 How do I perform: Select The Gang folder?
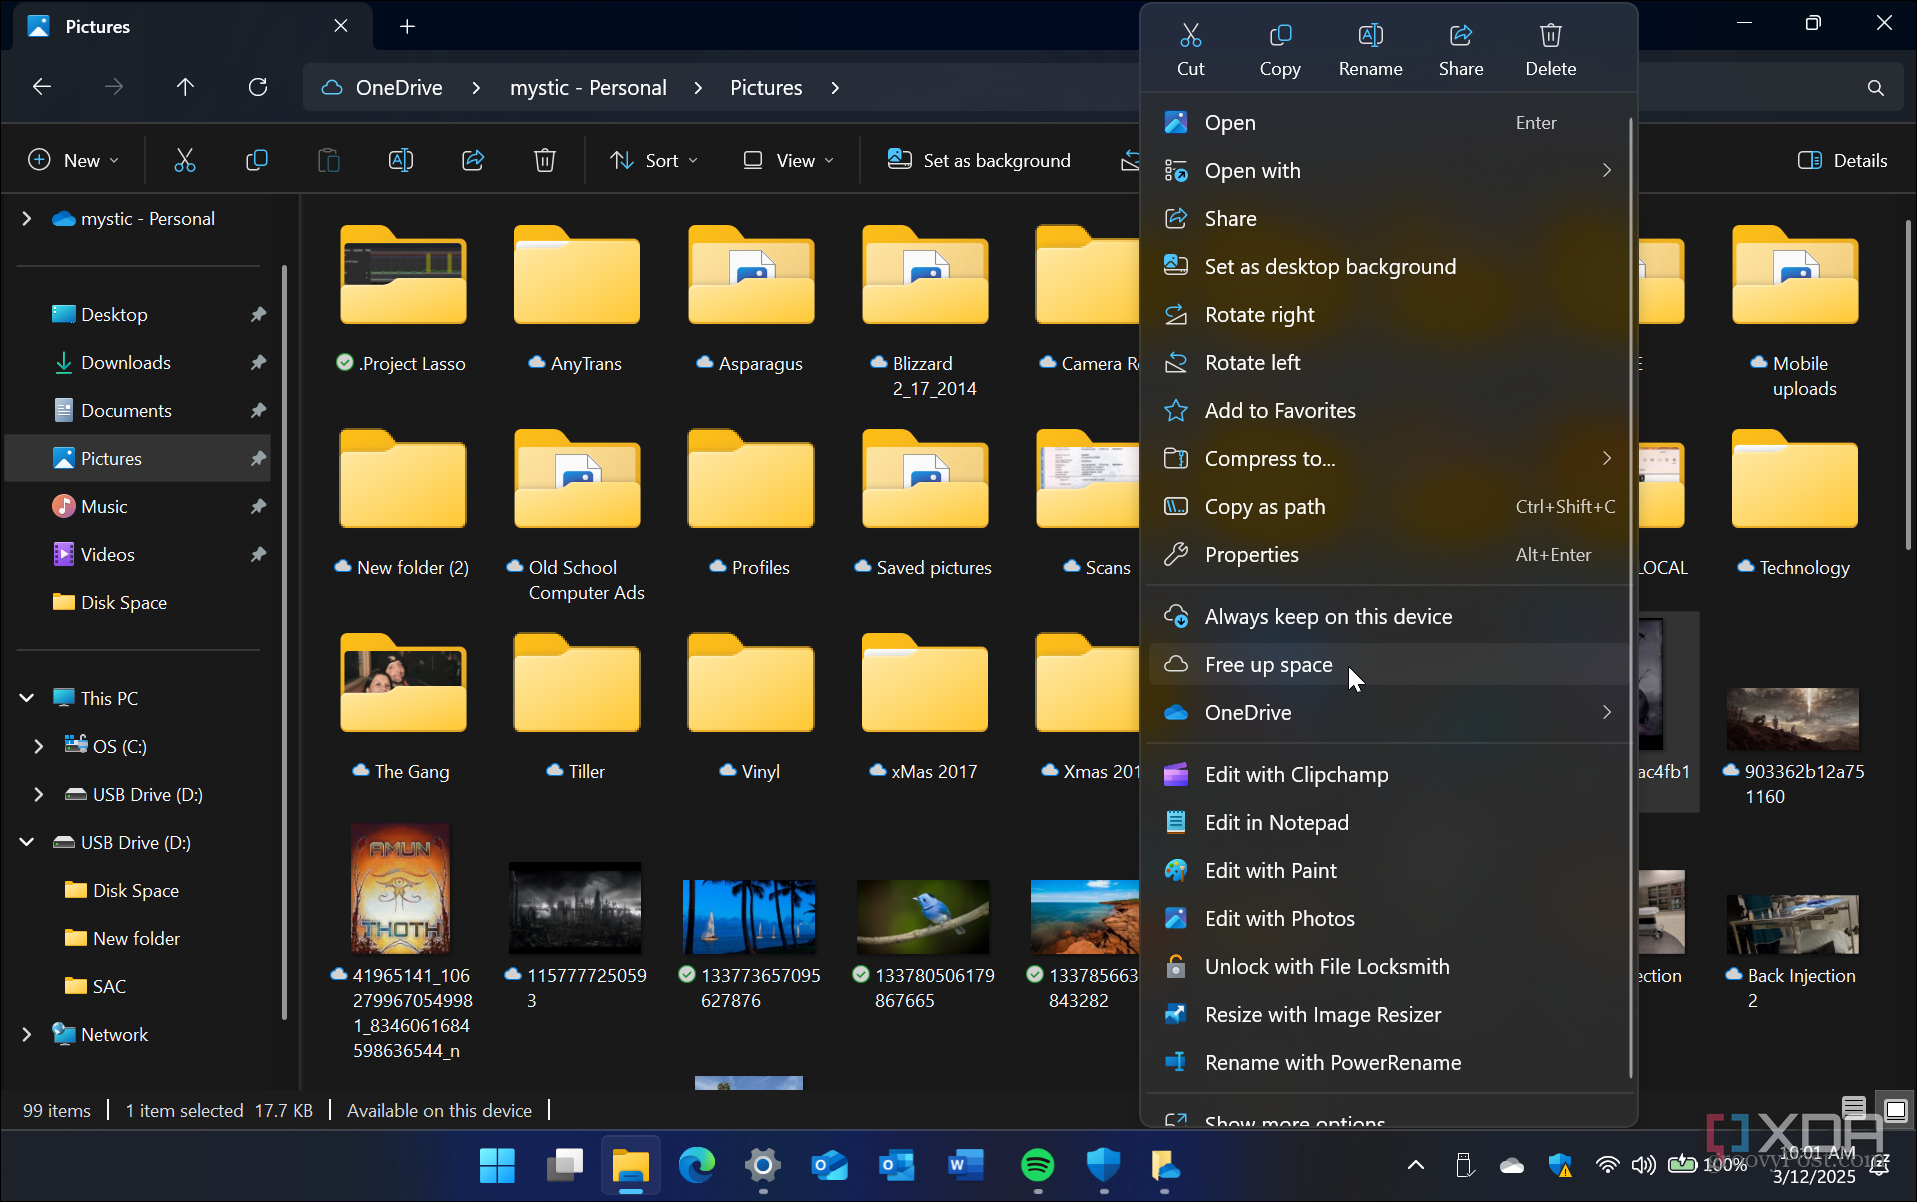[403, 707]
